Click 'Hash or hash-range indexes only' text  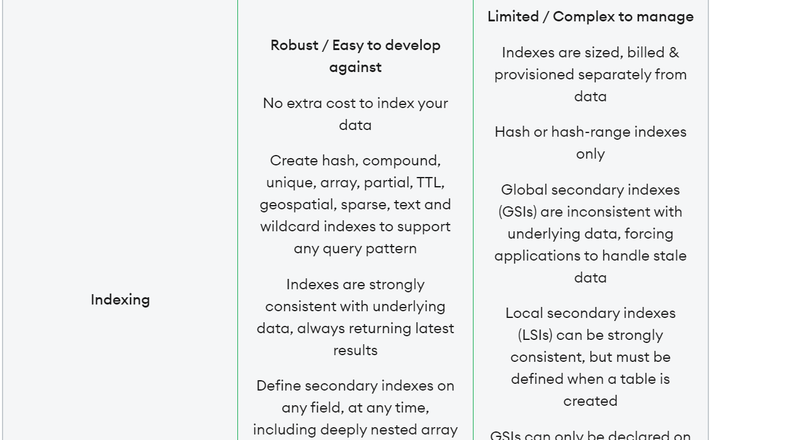point(590,142)
